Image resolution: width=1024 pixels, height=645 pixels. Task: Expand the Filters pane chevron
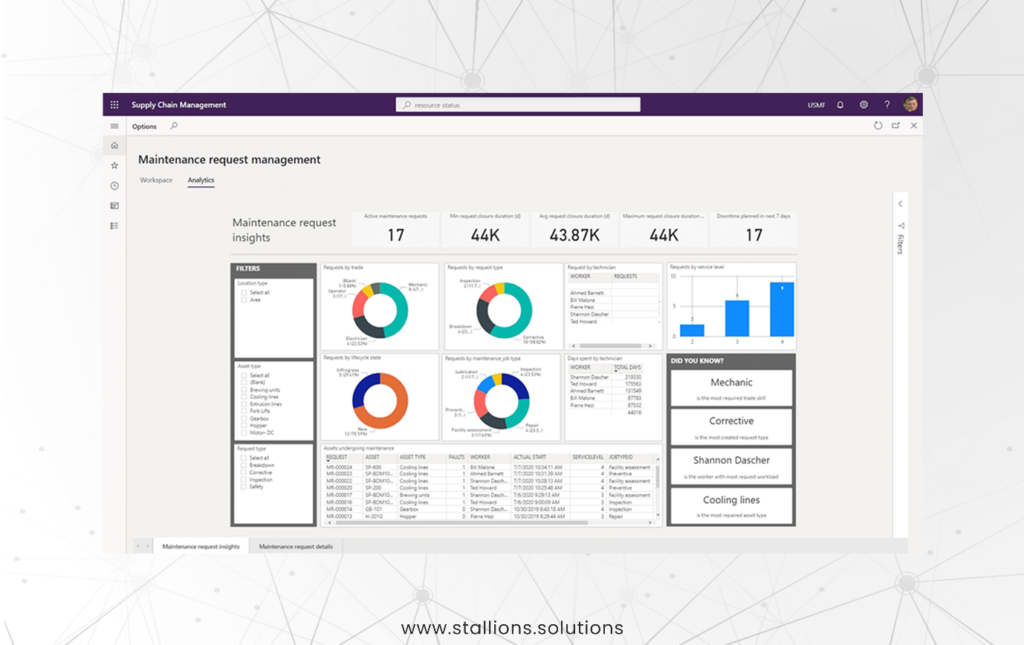click(x=901, y=204)
